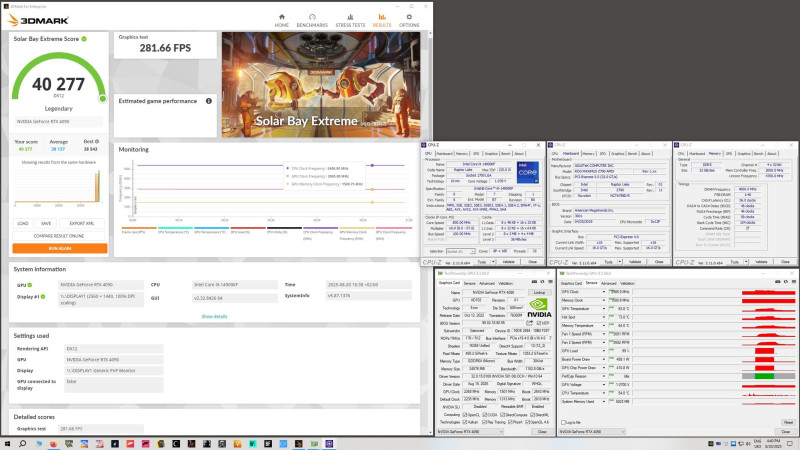Click the score gauge end handle
The height and width of the screenshot is (450, 800).
(103, 99)
